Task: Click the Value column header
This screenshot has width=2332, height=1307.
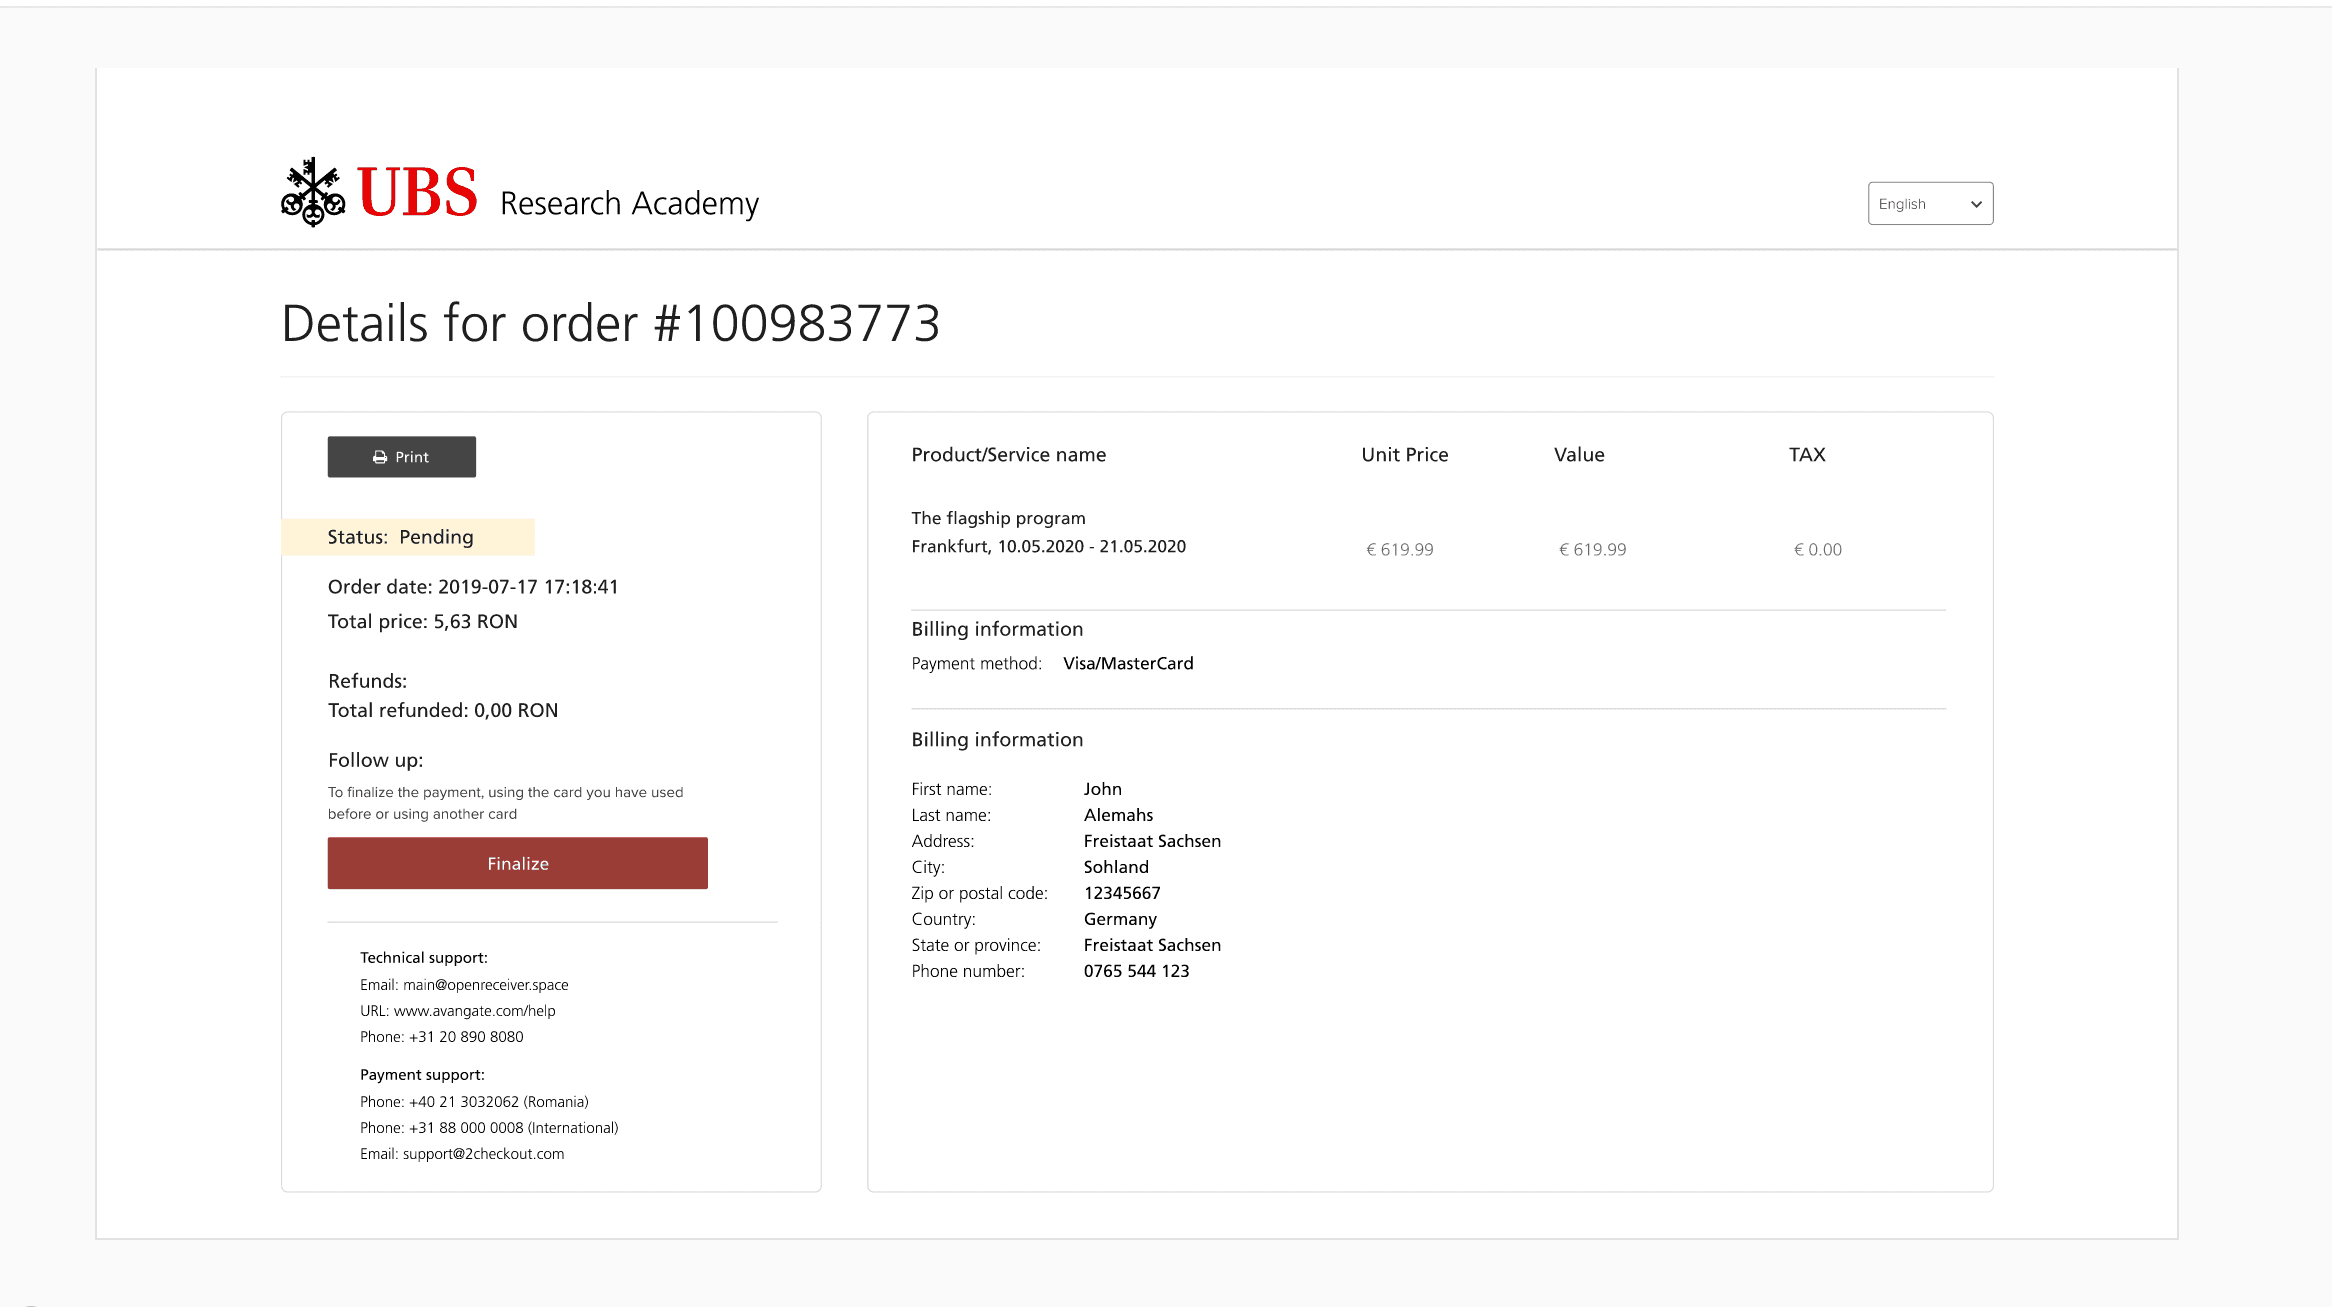Action: point(1578,455)
